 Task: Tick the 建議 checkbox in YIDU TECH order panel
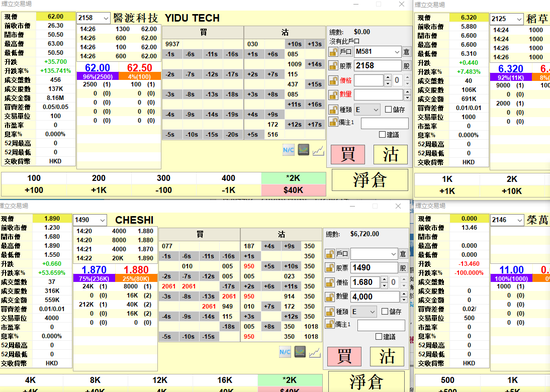[x=382, y=135]
